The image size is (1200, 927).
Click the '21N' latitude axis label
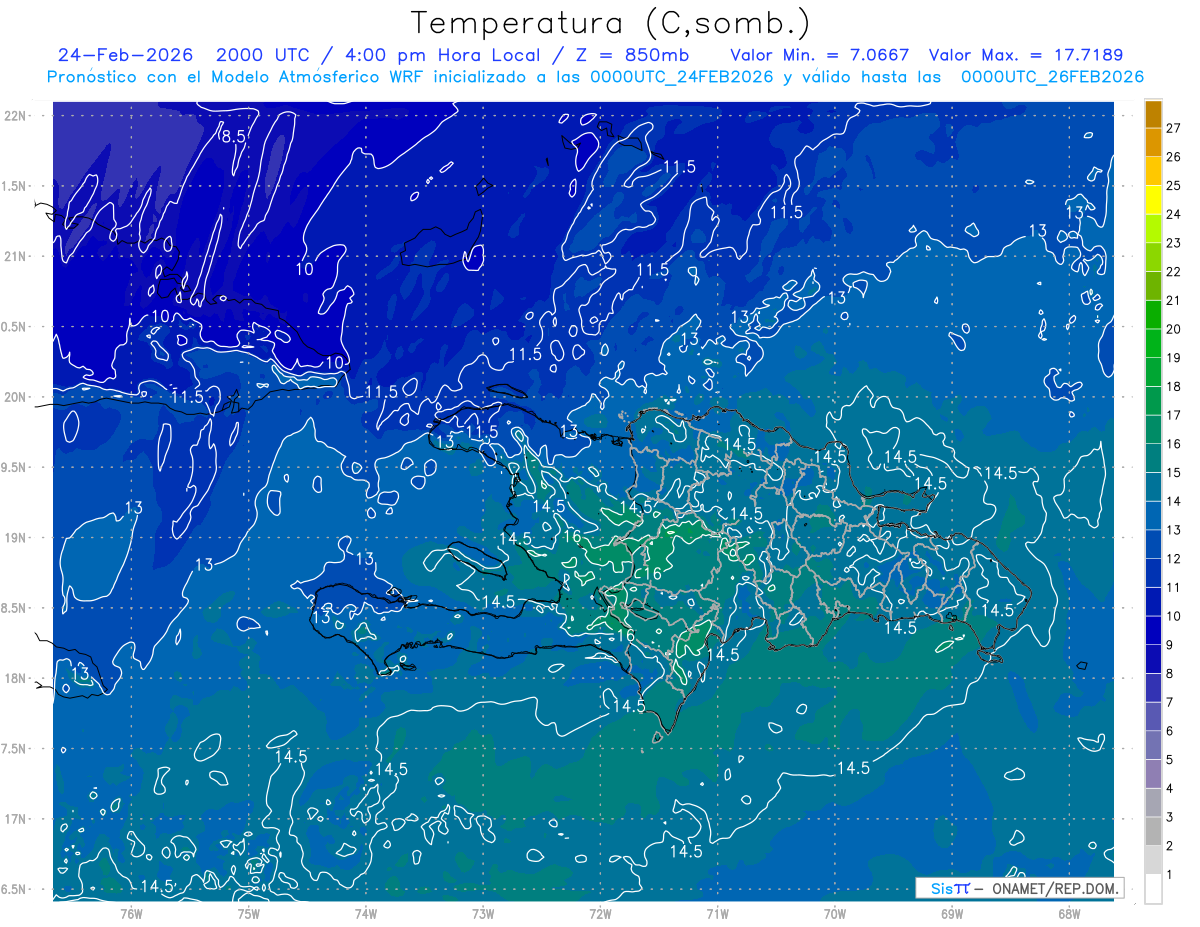(16, 256)
